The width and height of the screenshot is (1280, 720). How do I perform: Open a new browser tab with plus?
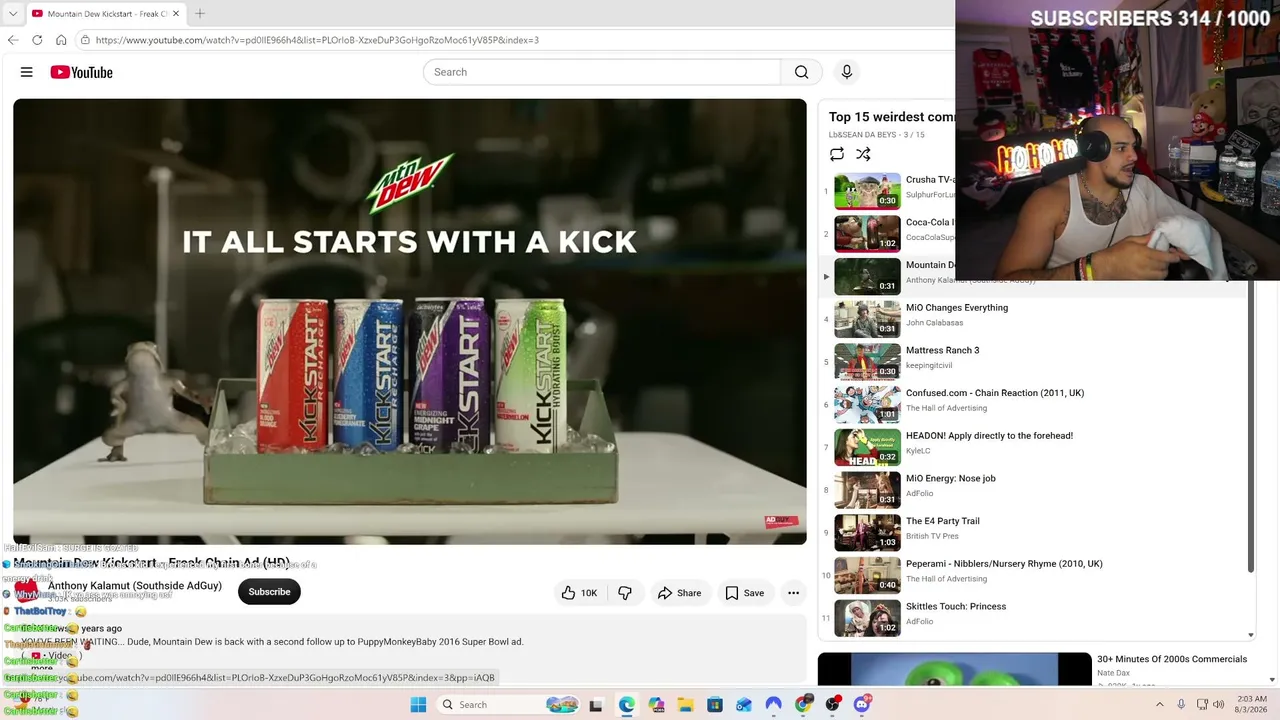click(x=199, y=14)
